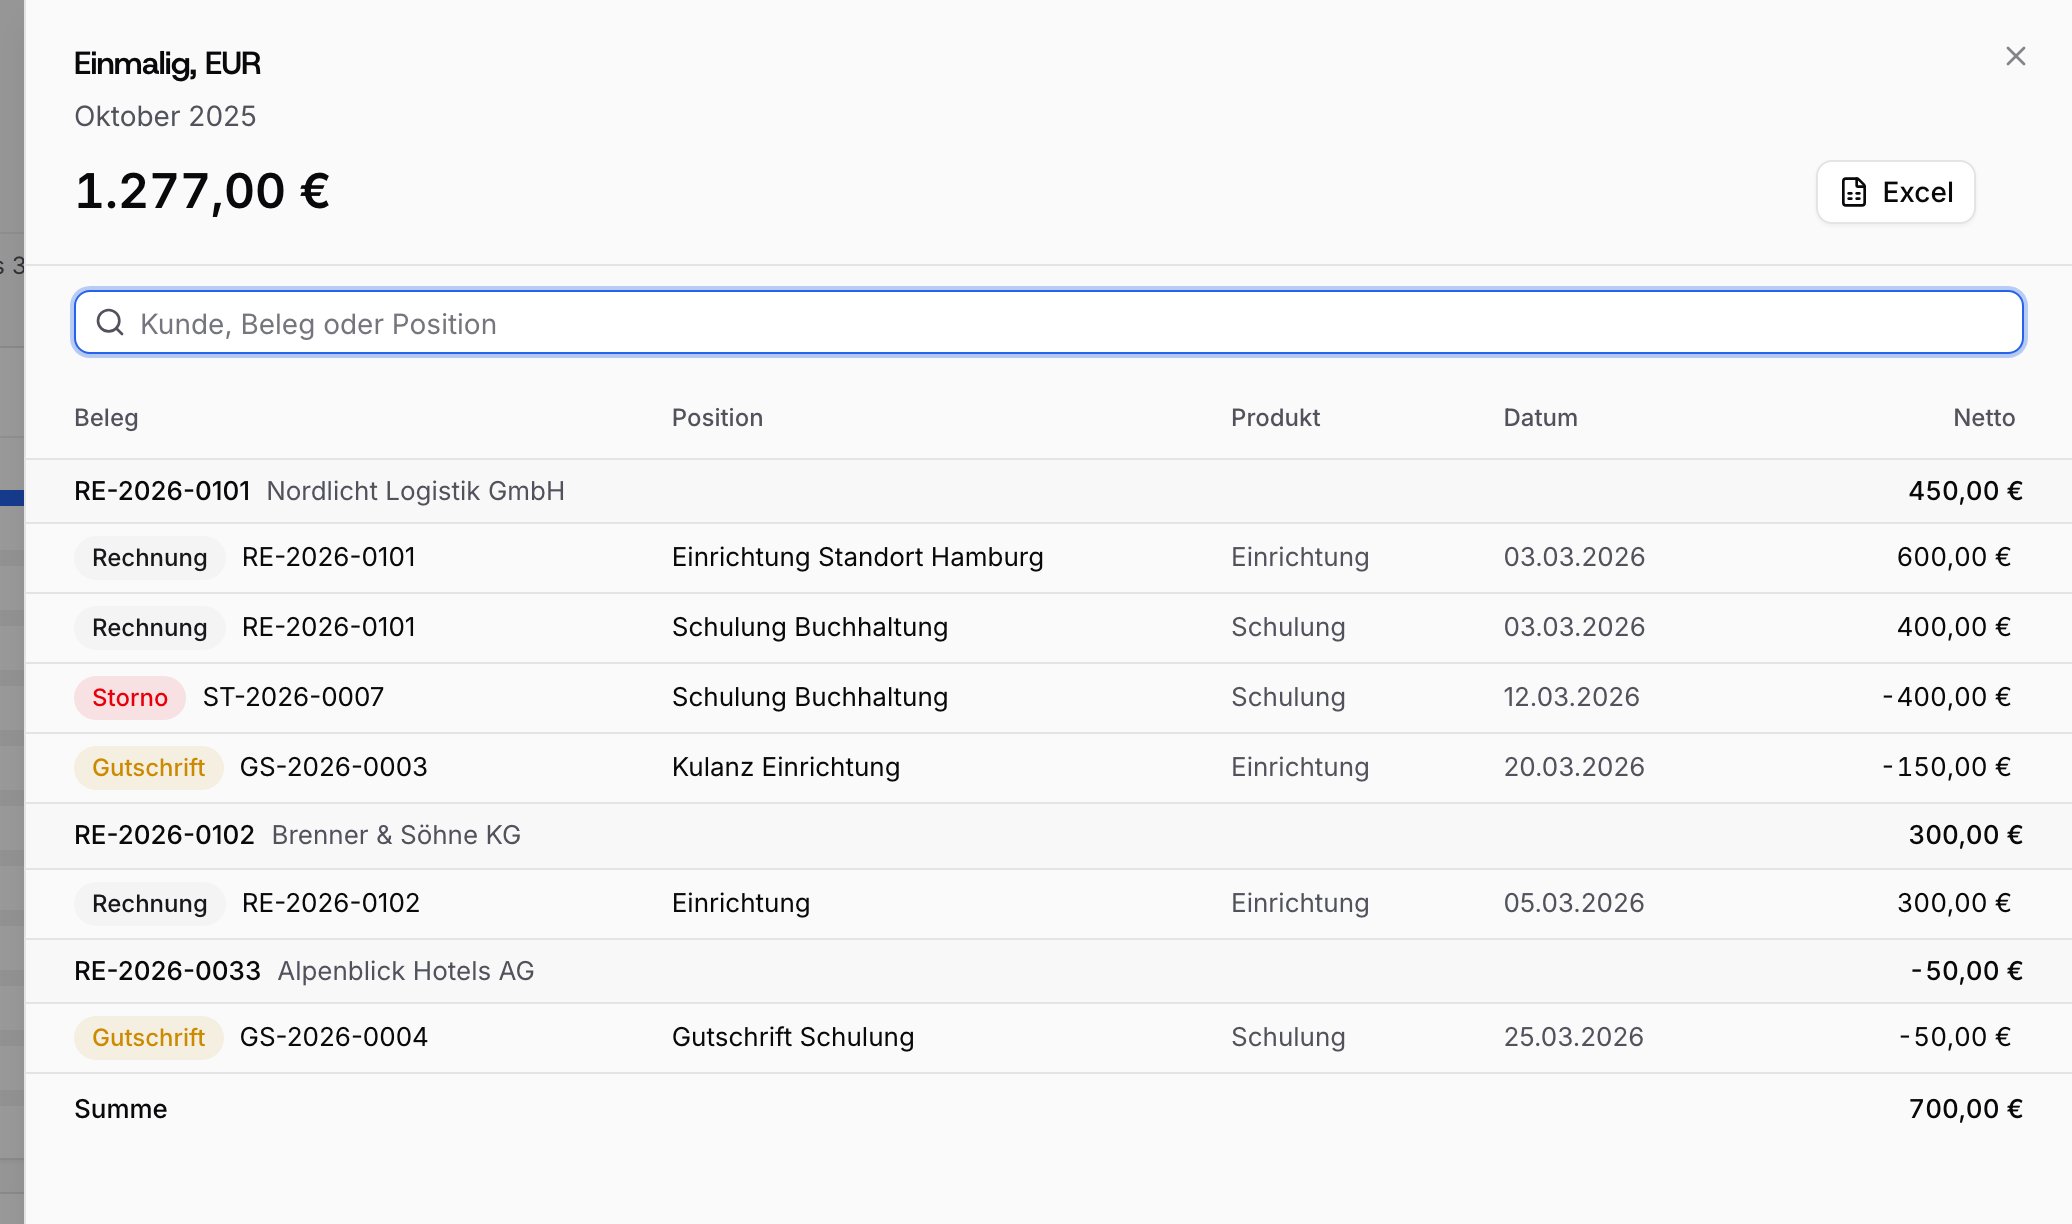This screenshot has width=2072, height=1224.
Task: Close the Einmalig, EUR panel
Action: click(x=2015, y=56)
